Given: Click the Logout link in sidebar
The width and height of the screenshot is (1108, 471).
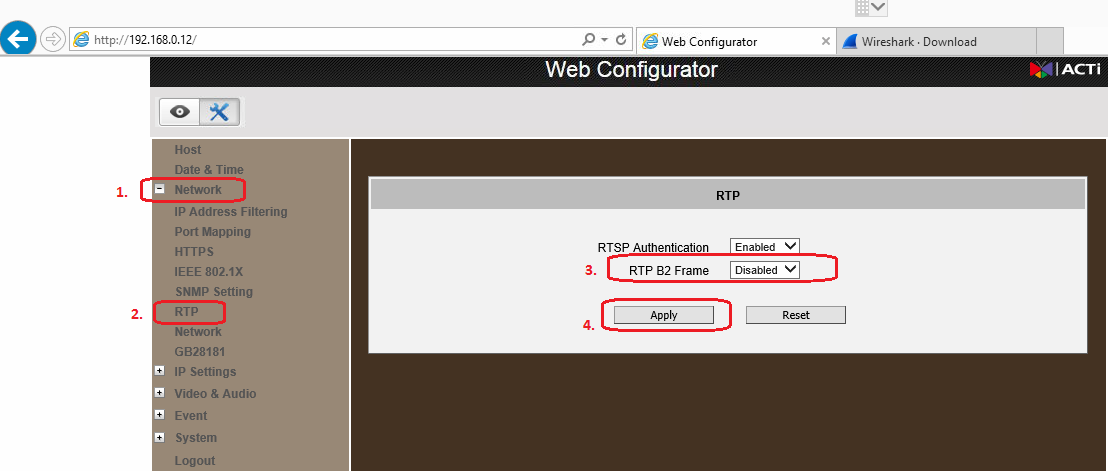Looking at the screenshot, I should coord(194,461).
